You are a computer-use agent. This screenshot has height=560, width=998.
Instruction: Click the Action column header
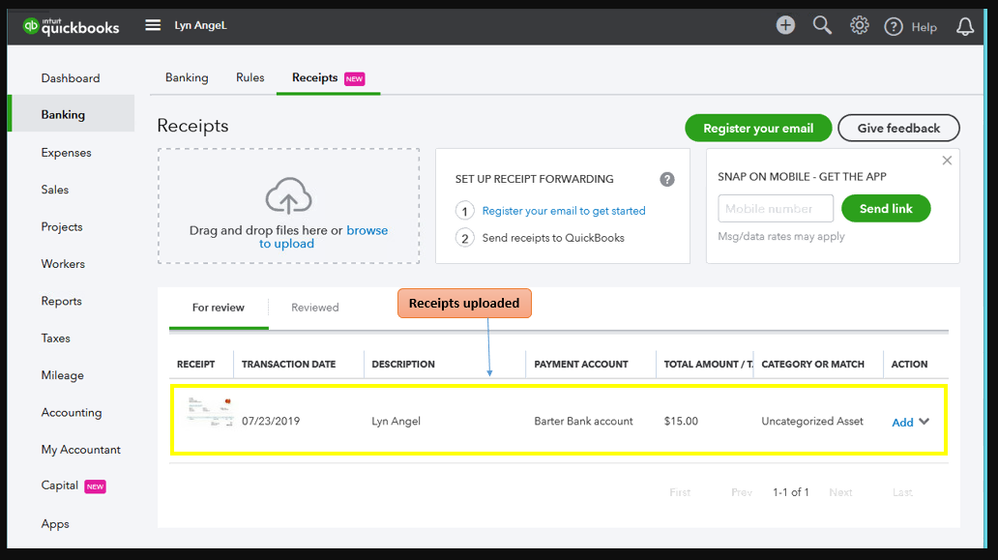(909, 364)
